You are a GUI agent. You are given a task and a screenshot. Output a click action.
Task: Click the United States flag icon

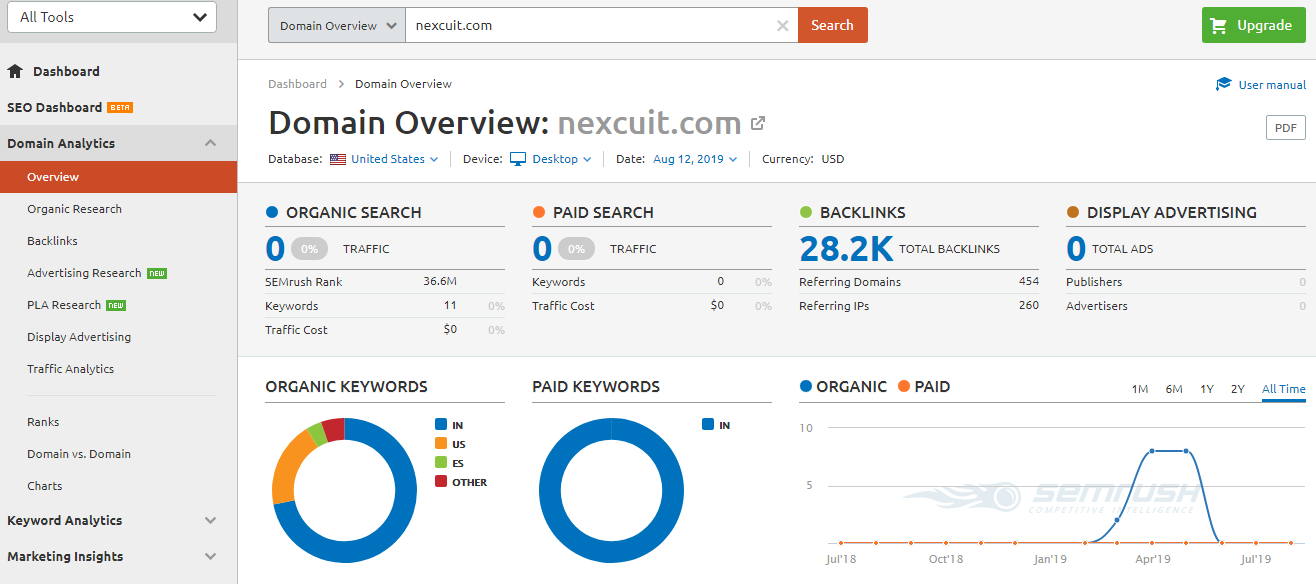(x=338, y=159)
